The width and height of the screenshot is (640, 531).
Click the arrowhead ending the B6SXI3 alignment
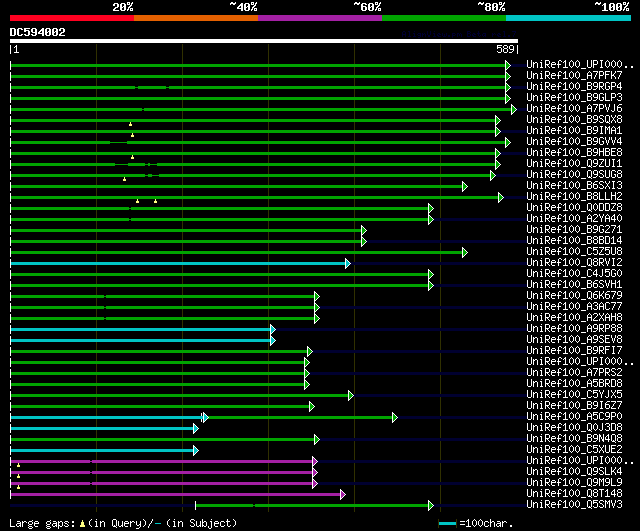pyautogui.click(x=465, y=187)
